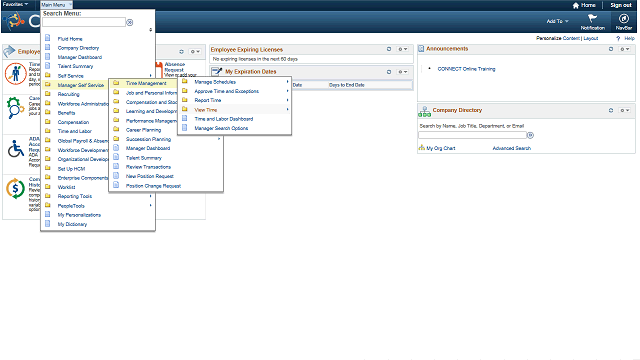
Task: Open My Expiration Dates settings gear dropdown
Action: 403,72
